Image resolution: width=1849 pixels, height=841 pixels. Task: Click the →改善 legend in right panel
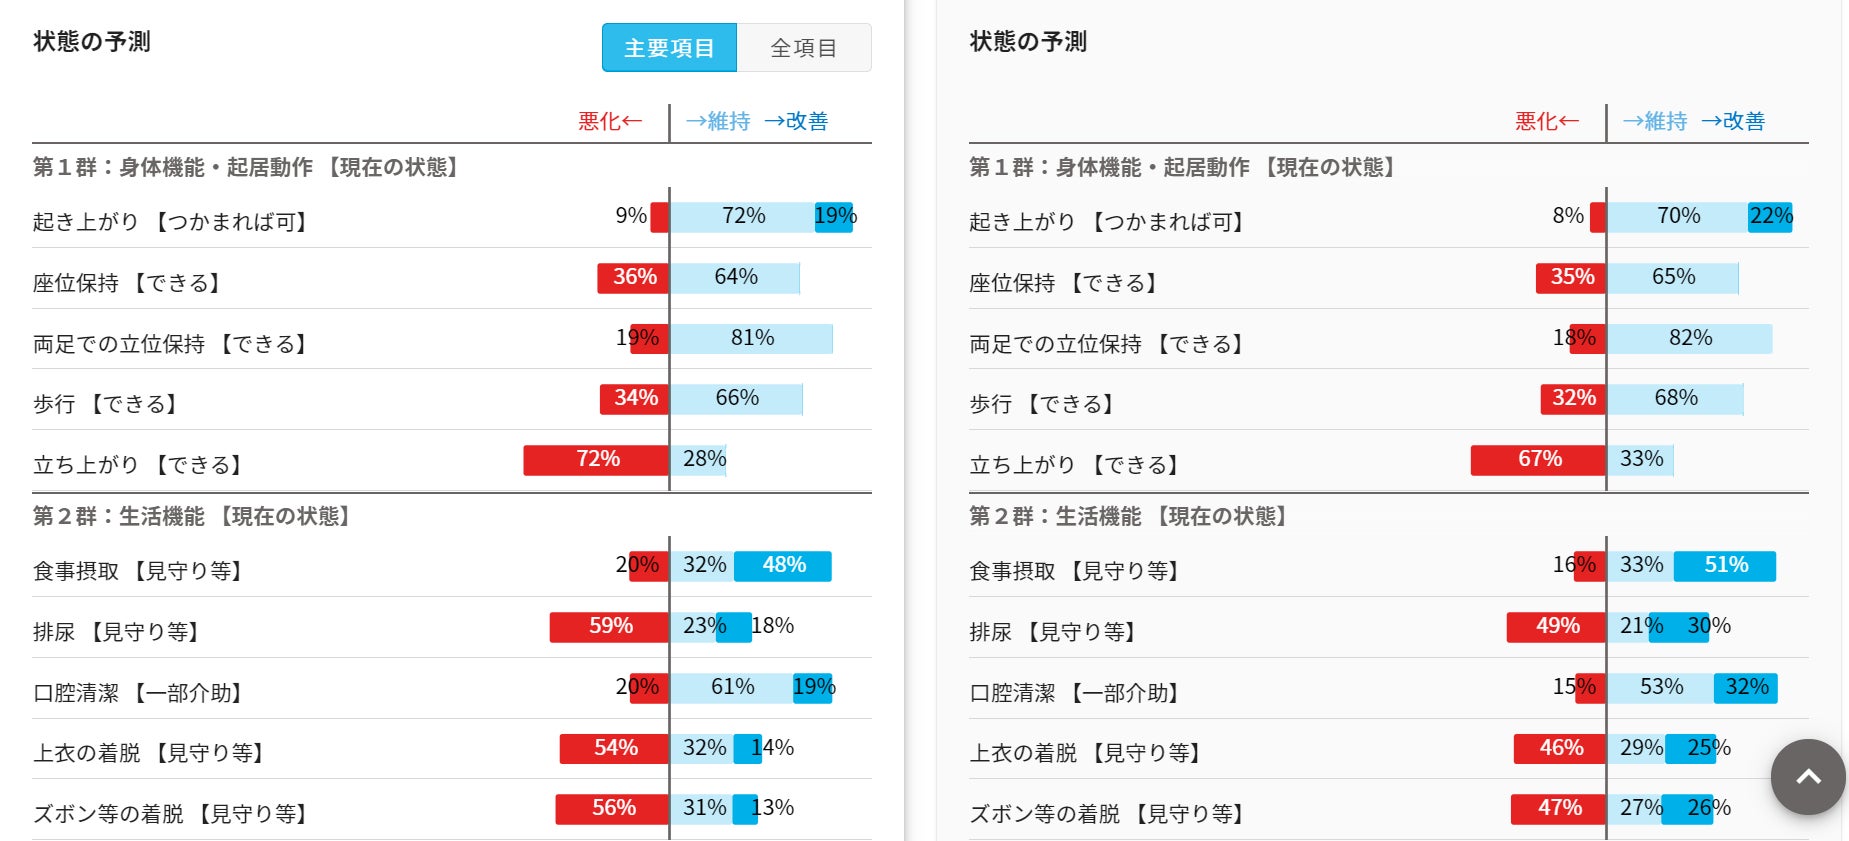(x=1732, y=122)
